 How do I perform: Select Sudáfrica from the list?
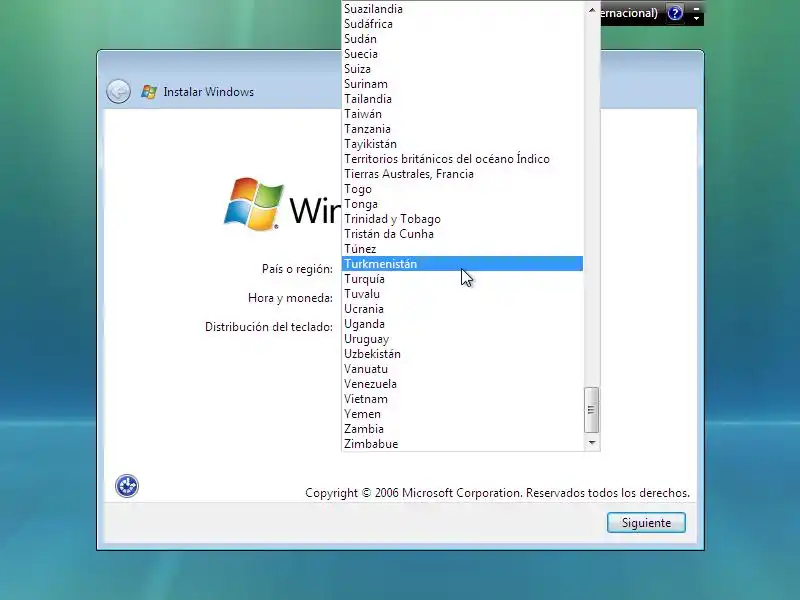[x=462, y=24]
